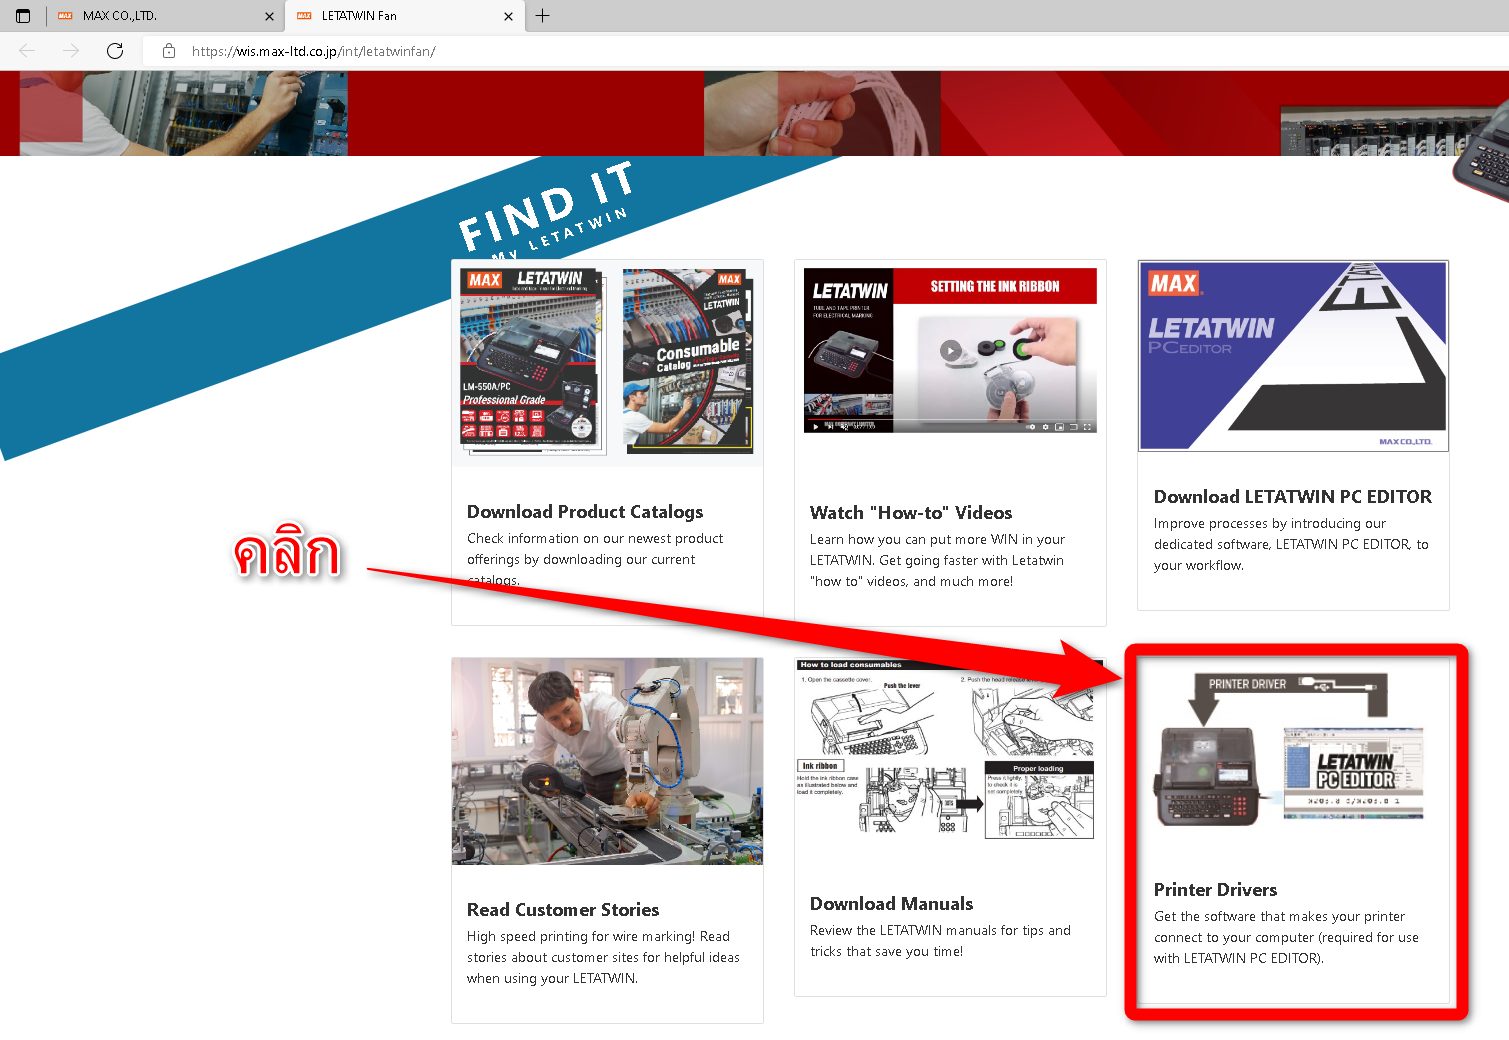Click the fullscreen icon on the video

coord(1087,427)
